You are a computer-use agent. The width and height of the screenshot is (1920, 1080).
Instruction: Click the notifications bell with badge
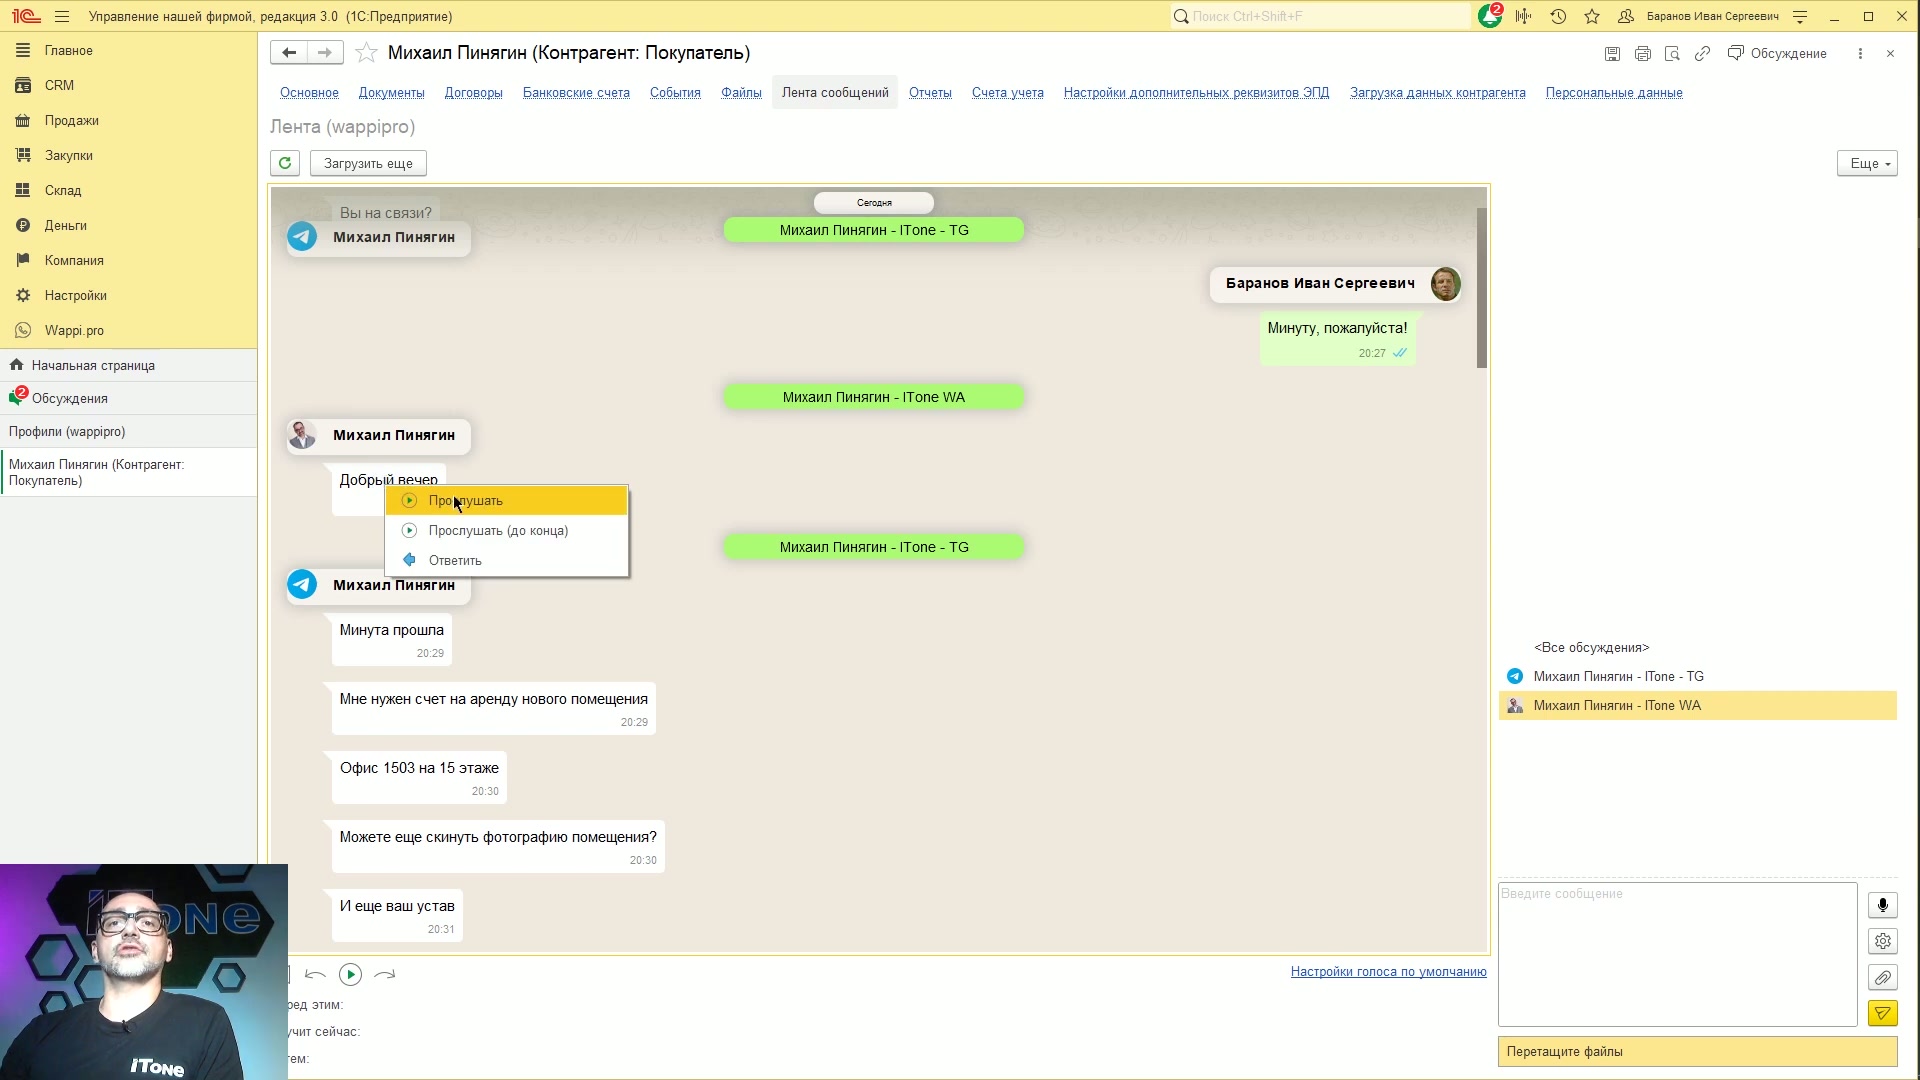(x=1489, y=16)
